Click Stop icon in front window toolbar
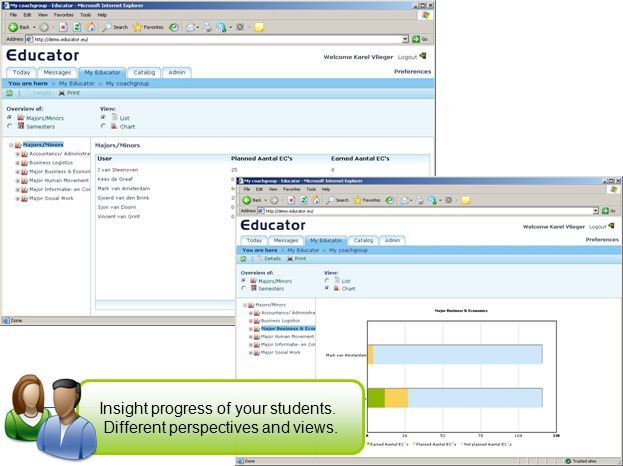This screenshot has height=466, width=623. tap(291, 200)
